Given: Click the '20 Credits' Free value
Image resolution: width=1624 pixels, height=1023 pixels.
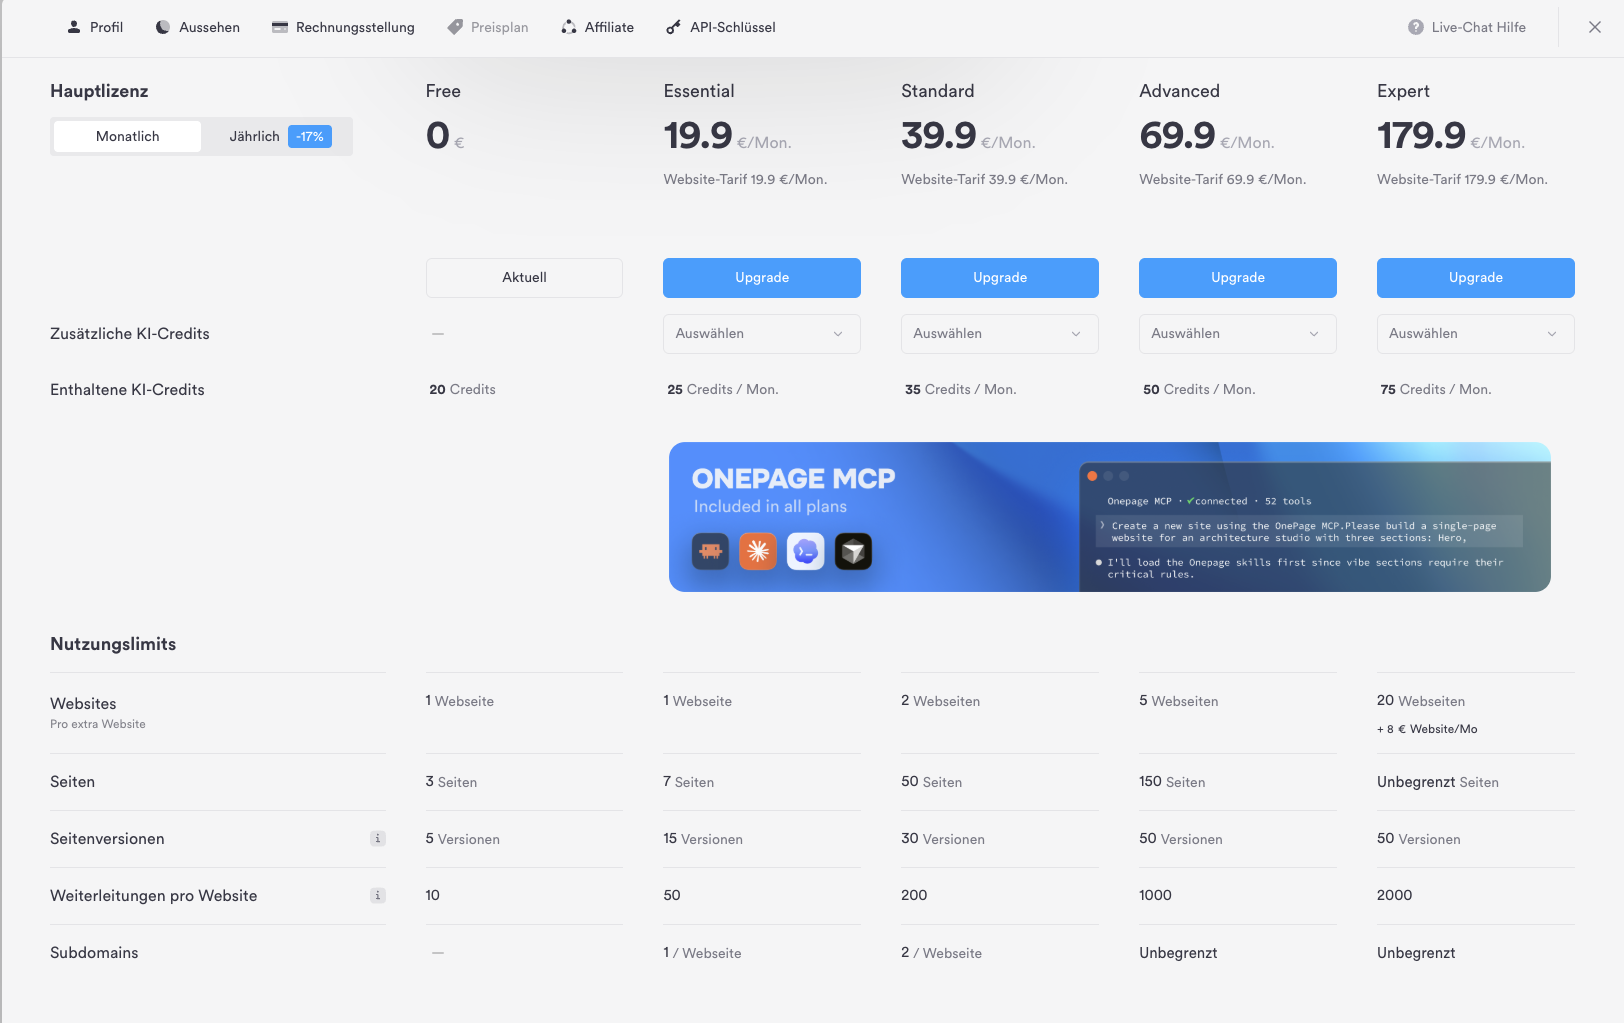Looking at the screenshot, I should click(462, 390).
